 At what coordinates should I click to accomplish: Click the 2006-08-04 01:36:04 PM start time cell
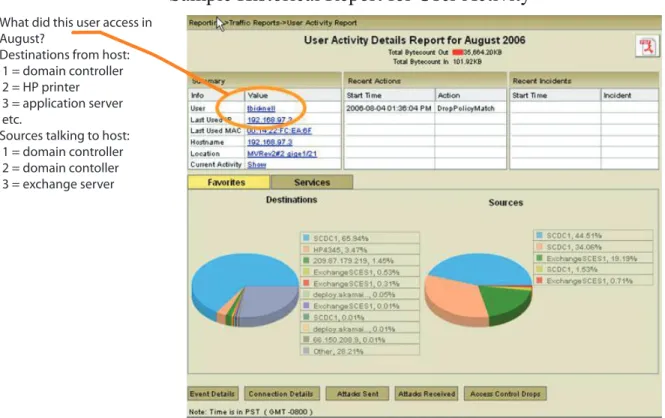click(388, 109)
